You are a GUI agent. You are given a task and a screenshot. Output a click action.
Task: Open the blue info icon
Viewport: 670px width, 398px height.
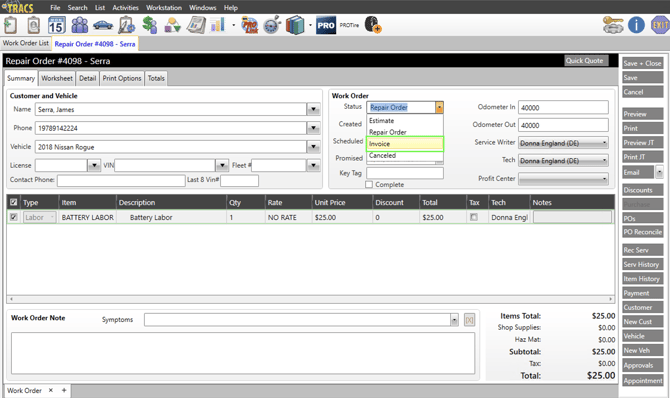tap(636, 25)
